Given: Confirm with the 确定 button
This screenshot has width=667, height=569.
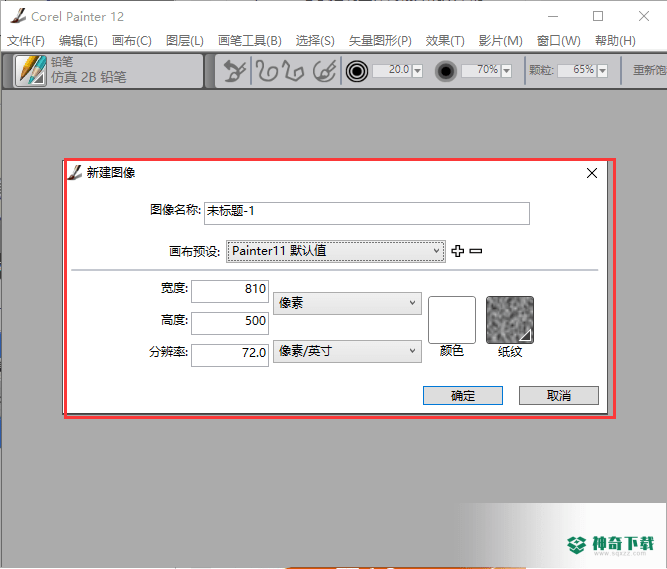Looking at the screenshot, I should click(463, 395).
